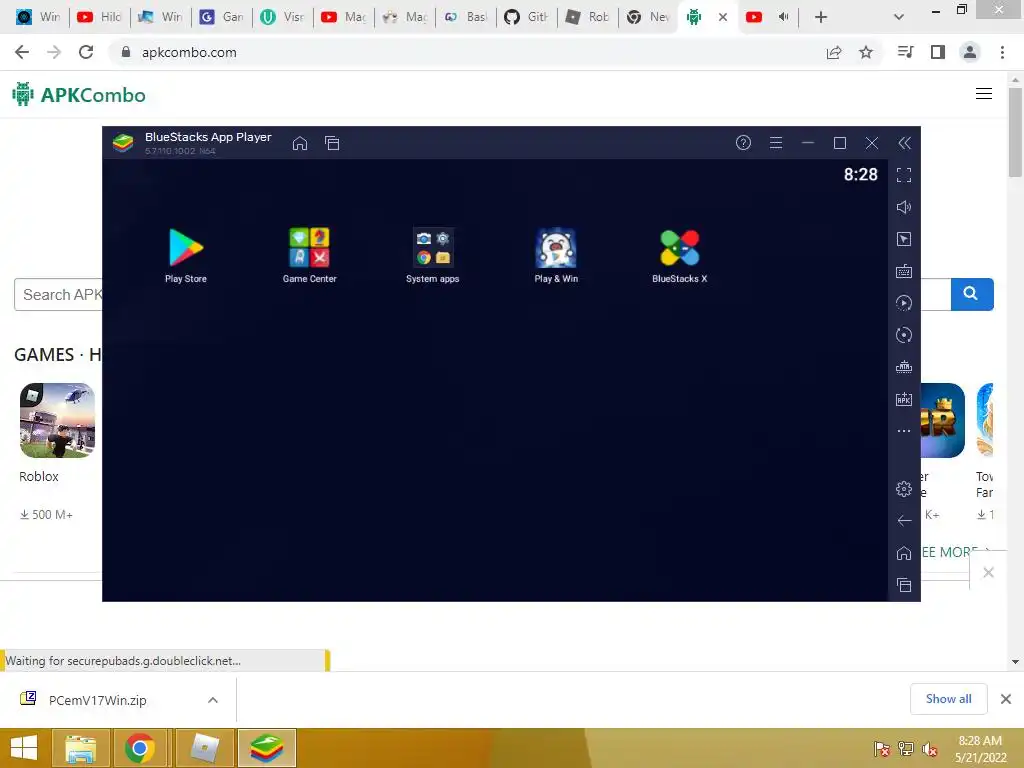Share this page via Chrome share icon
Image resolution: width=1024 pixels, height=768 pixels.
point(834,52)
